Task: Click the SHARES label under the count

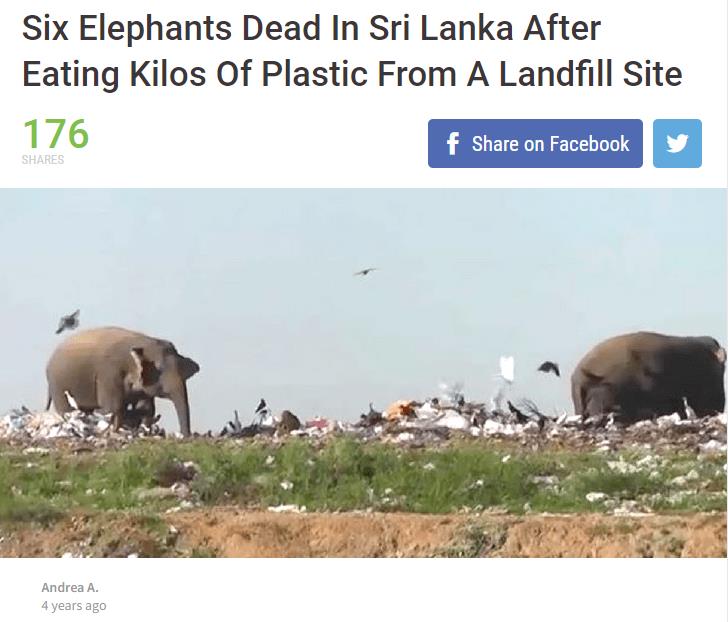Action: pos(43,160)
